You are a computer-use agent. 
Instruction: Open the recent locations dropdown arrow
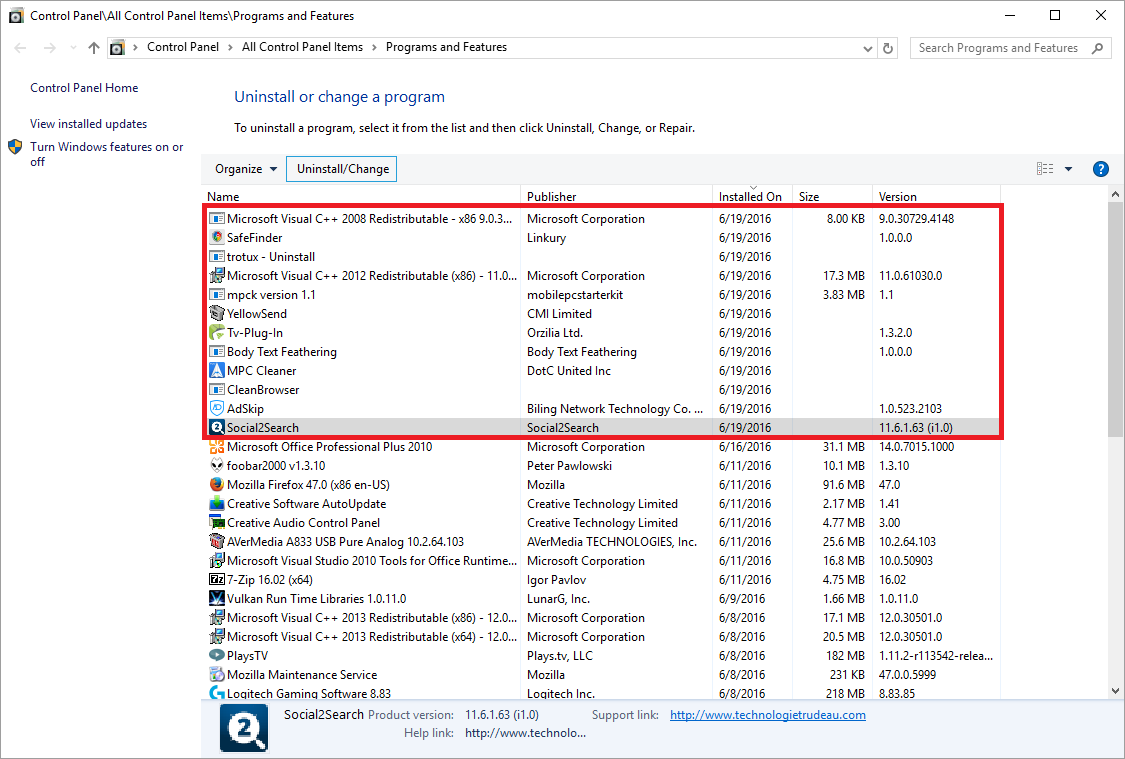click(x=73, y=48)
